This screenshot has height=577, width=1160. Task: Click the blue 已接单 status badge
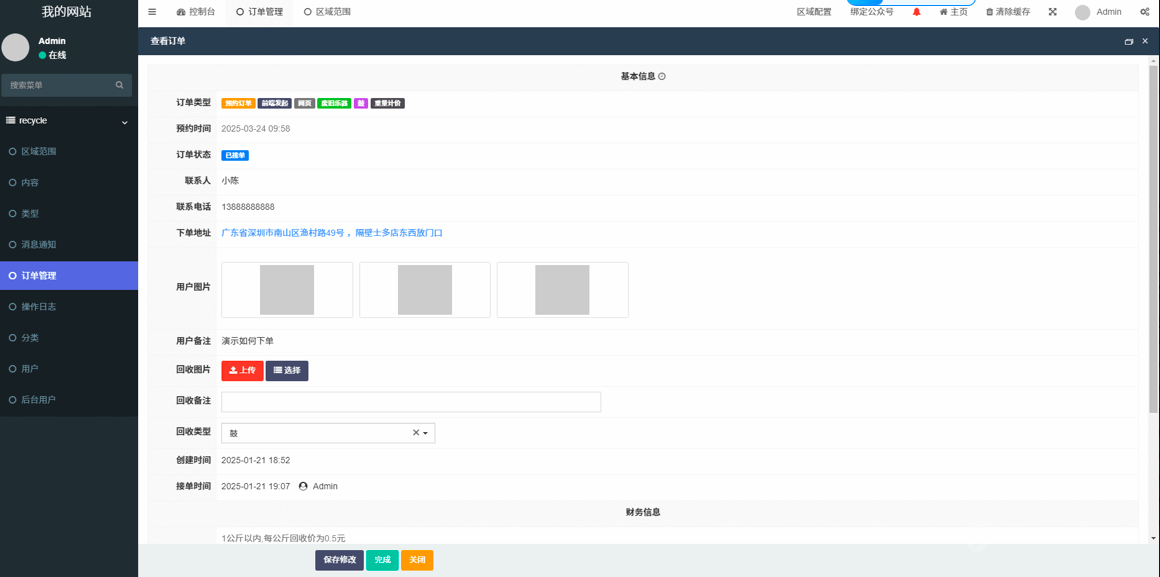(x=235, y=155)
